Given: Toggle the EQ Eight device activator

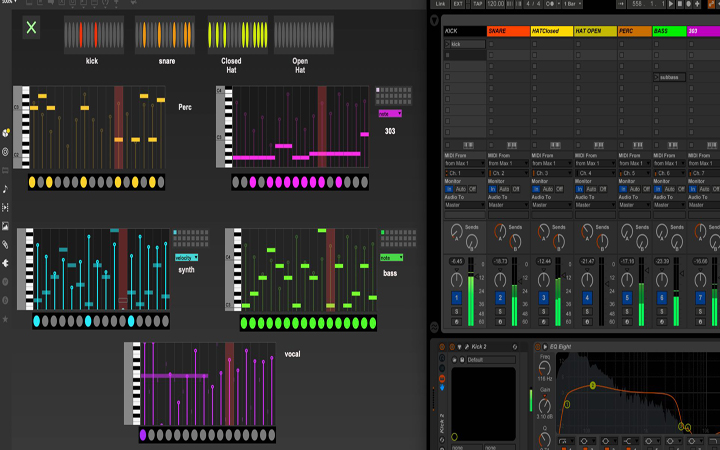Looking at the screenshot, I should point(538,347).
